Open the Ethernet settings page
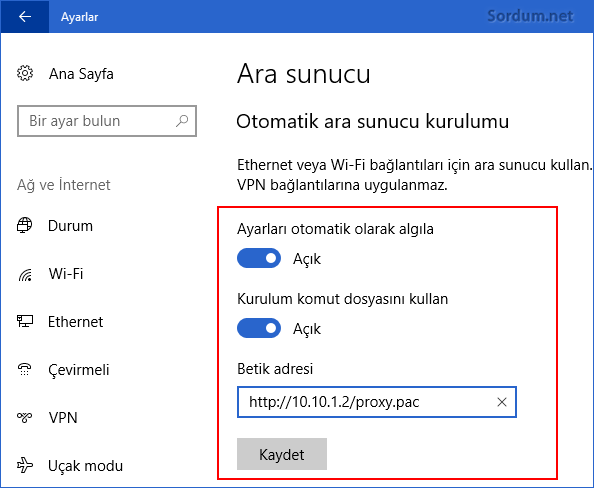Screen dimensions: 594x488 (x=75, y=322)
